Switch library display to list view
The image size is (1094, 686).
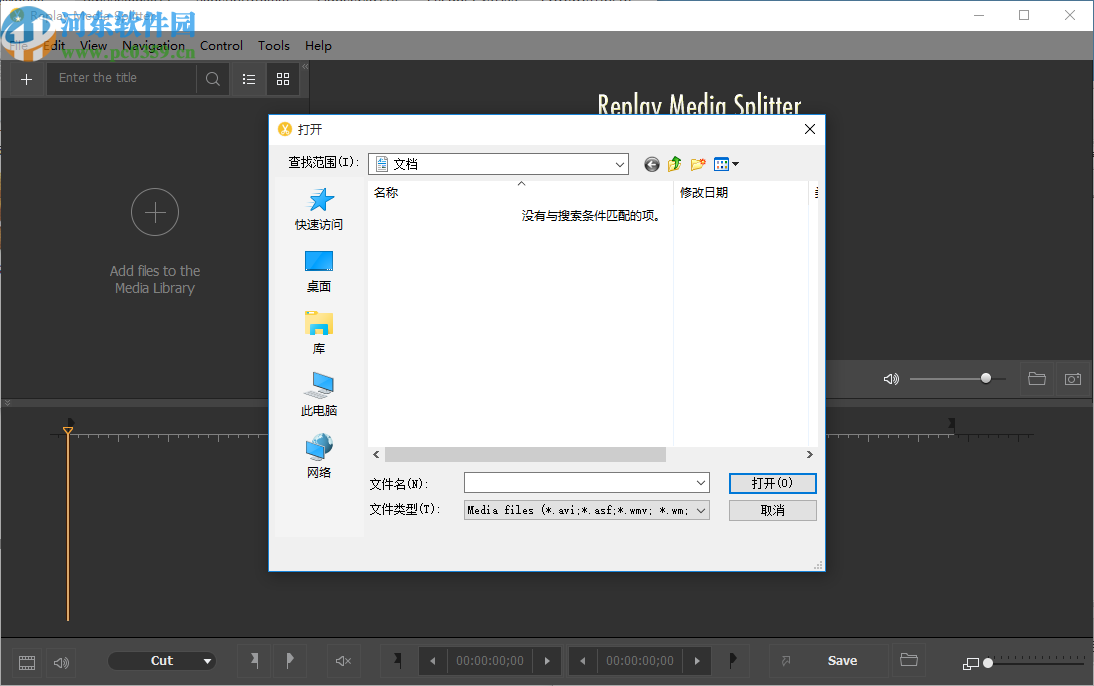(x=248, y=79)
